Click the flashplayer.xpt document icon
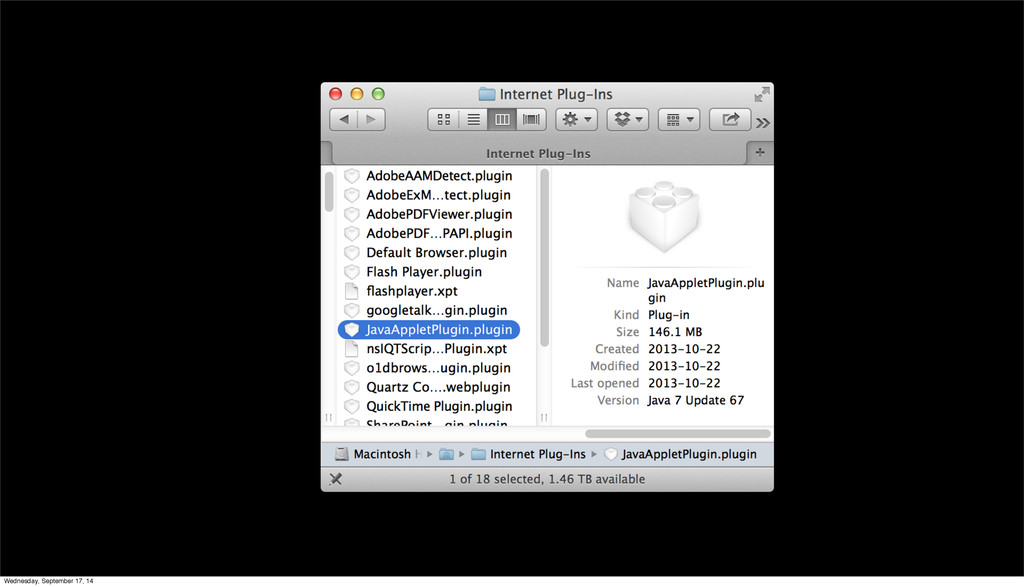This screenshot has width=1024, height=587. click(352, 291)
